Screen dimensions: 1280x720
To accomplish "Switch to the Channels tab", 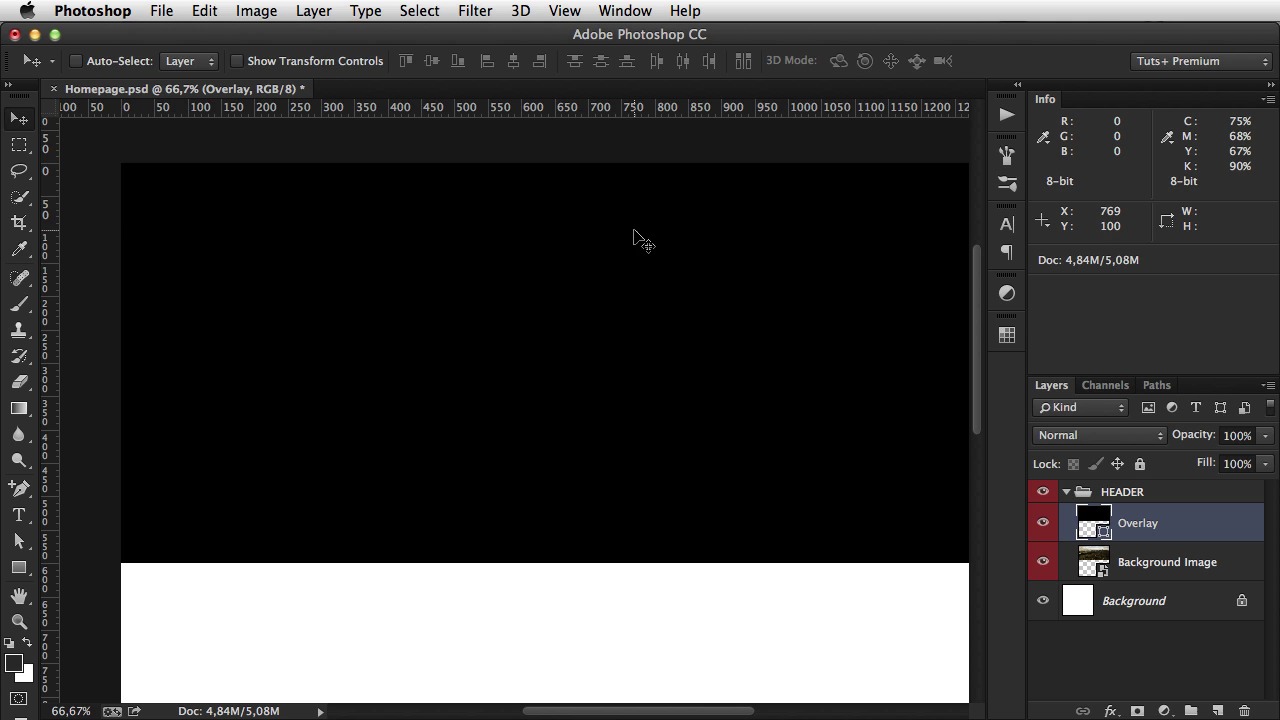I will coord(1105,385).
